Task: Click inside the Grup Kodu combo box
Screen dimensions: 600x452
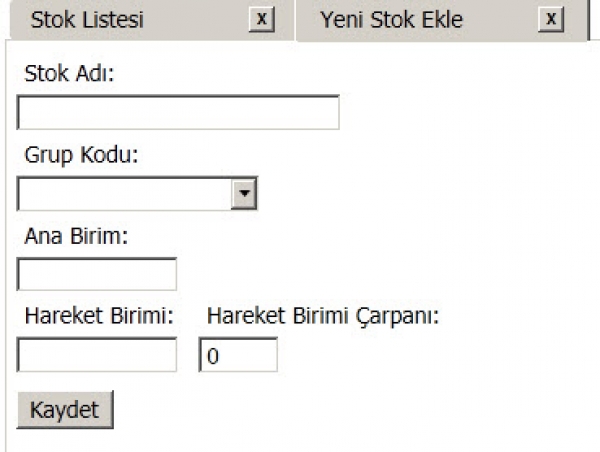Action: pyautogui.click(x=125, y=193)
